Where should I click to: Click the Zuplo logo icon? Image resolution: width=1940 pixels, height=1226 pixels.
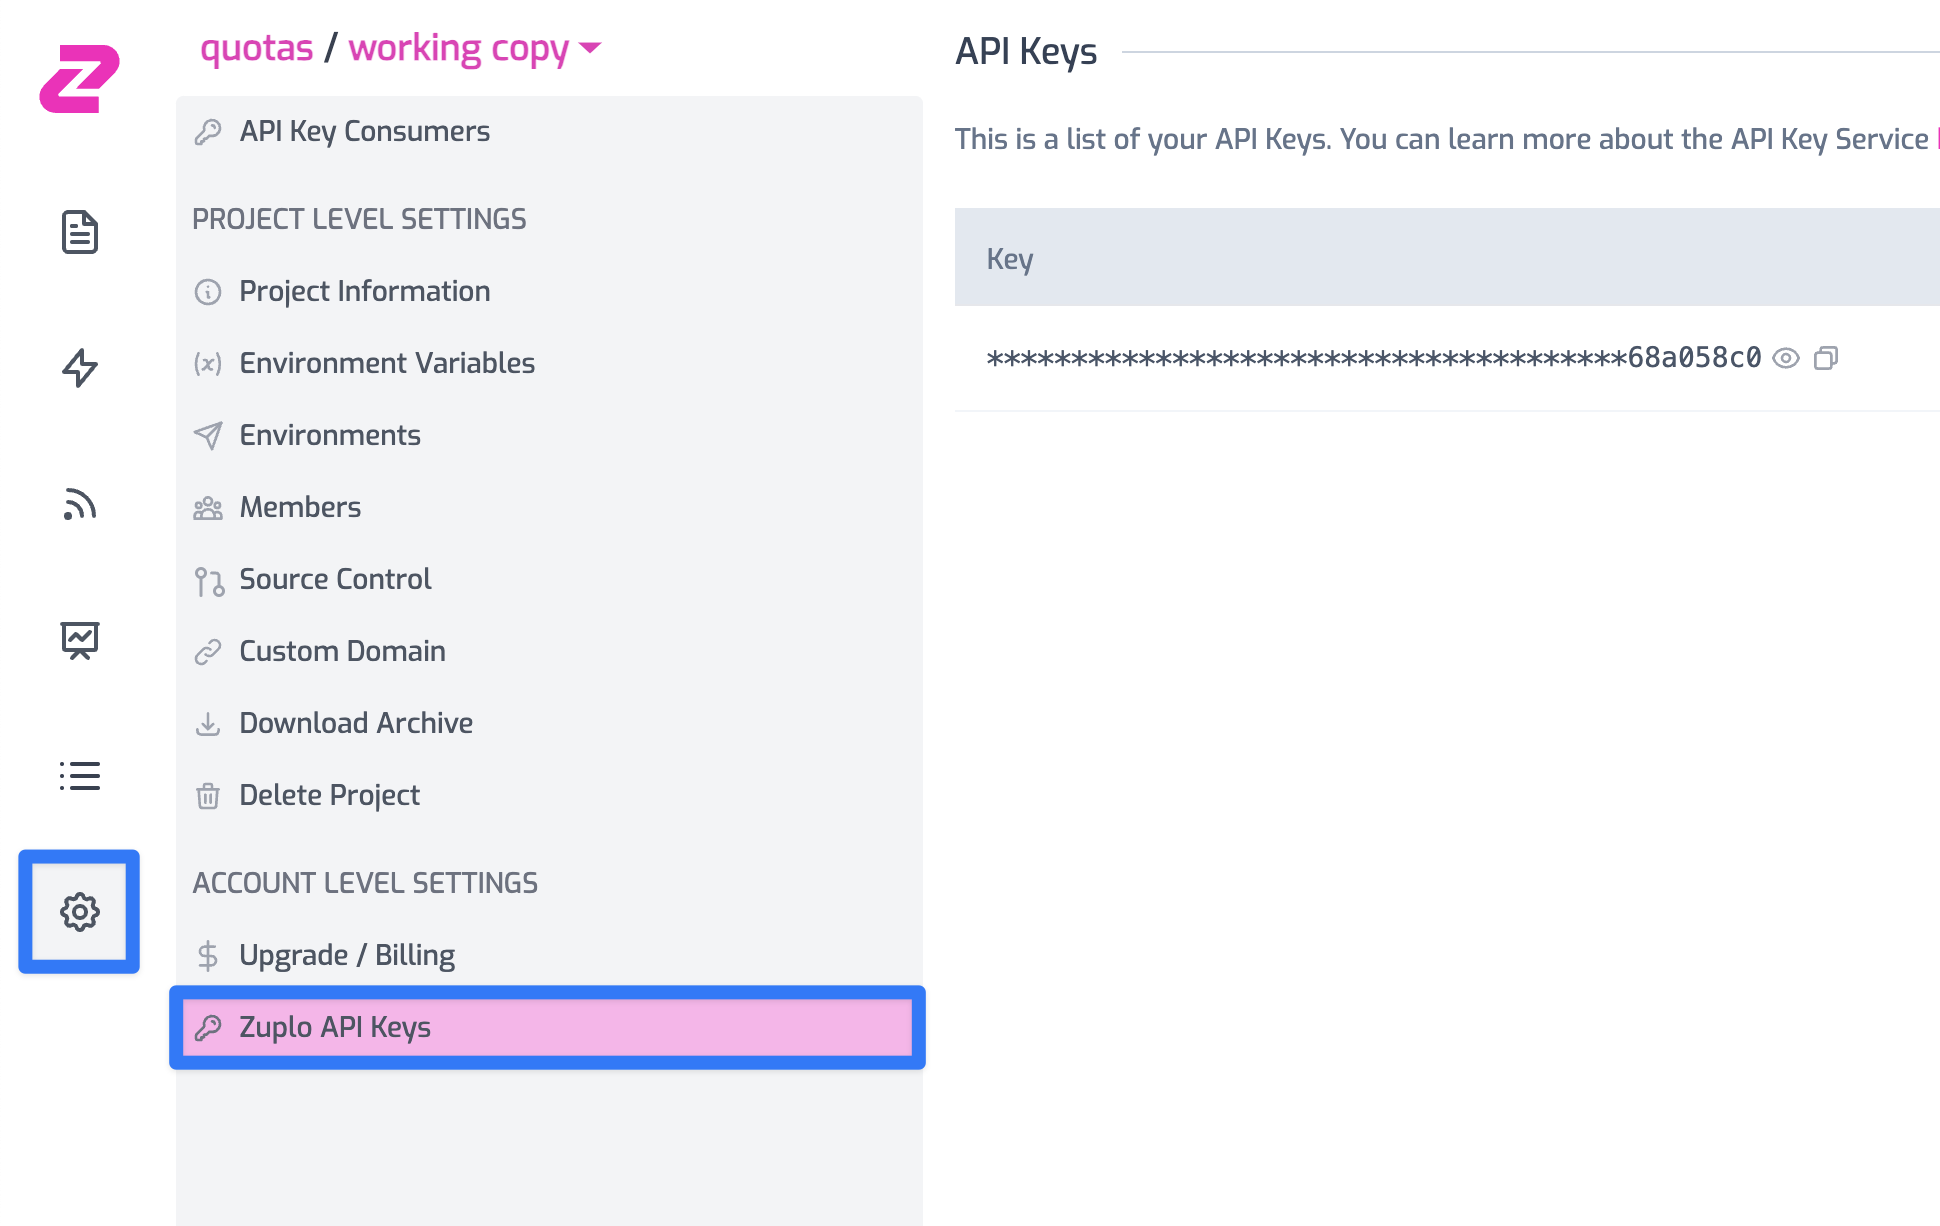tap(79, 79)
